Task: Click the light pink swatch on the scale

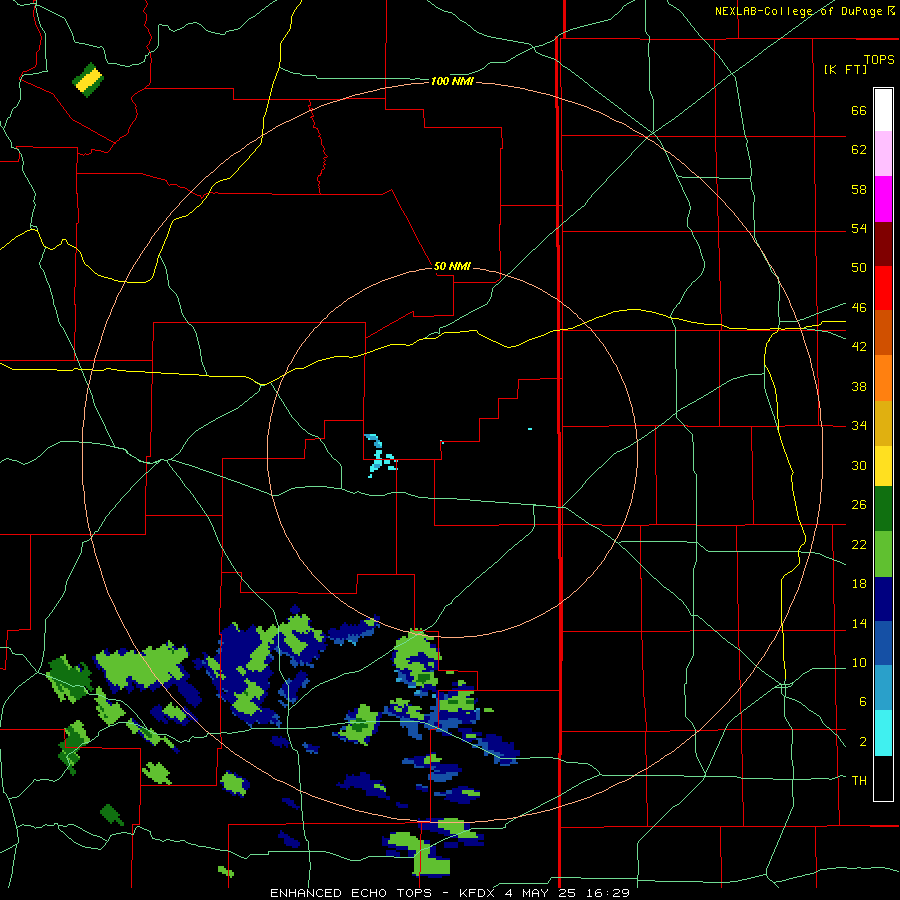Action: (x=883, y=153)
